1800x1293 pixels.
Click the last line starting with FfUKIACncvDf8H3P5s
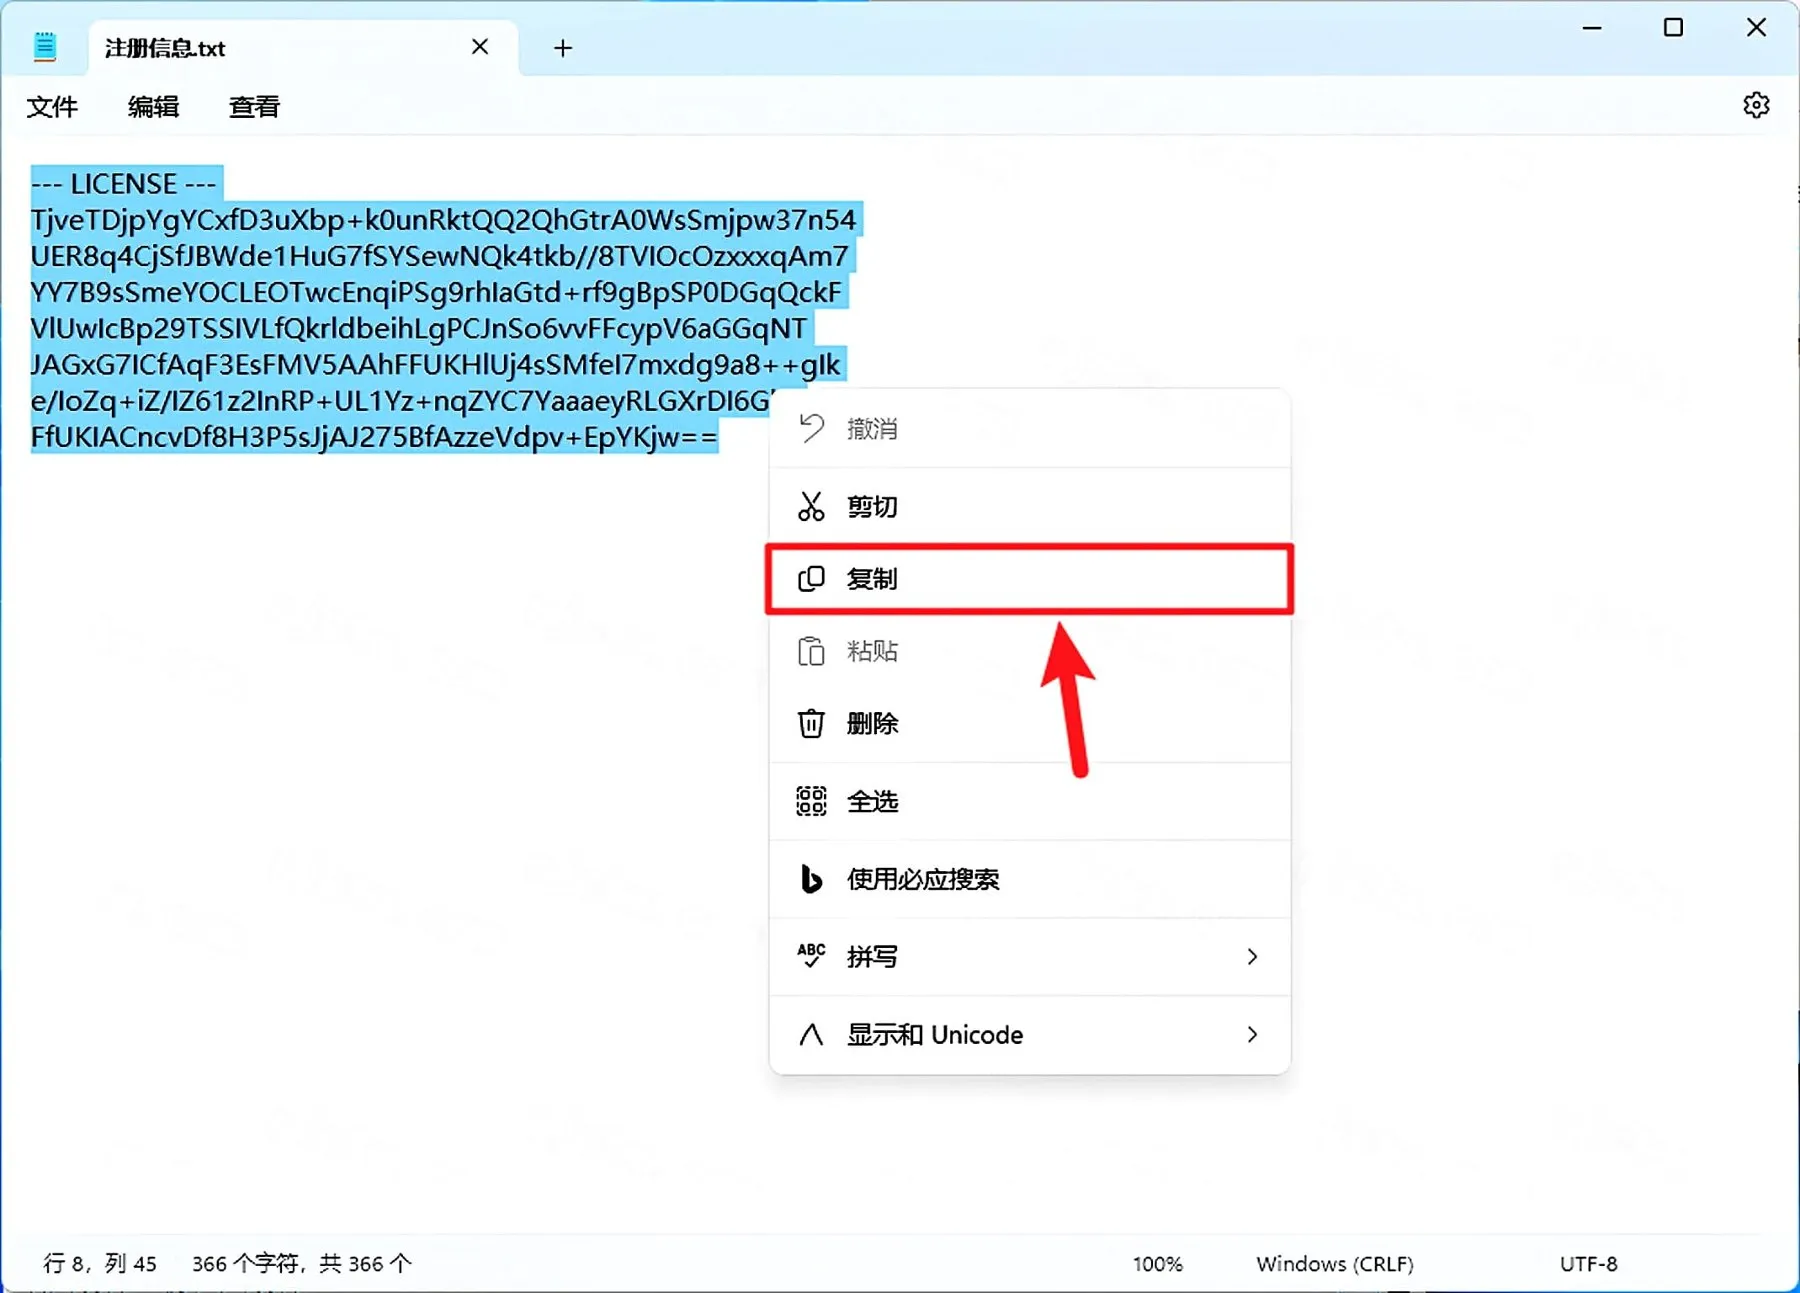[374, 437]
